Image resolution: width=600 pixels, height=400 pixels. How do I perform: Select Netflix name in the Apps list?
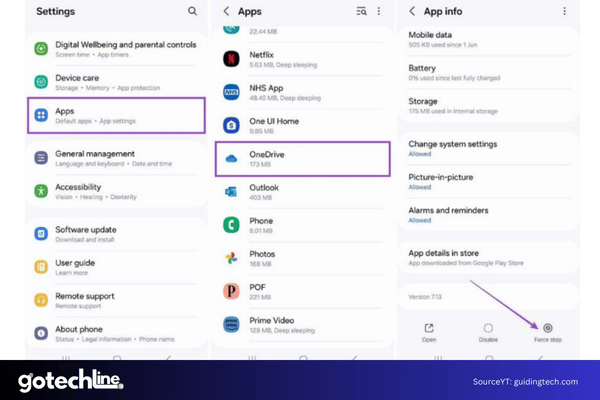[261, 55]
